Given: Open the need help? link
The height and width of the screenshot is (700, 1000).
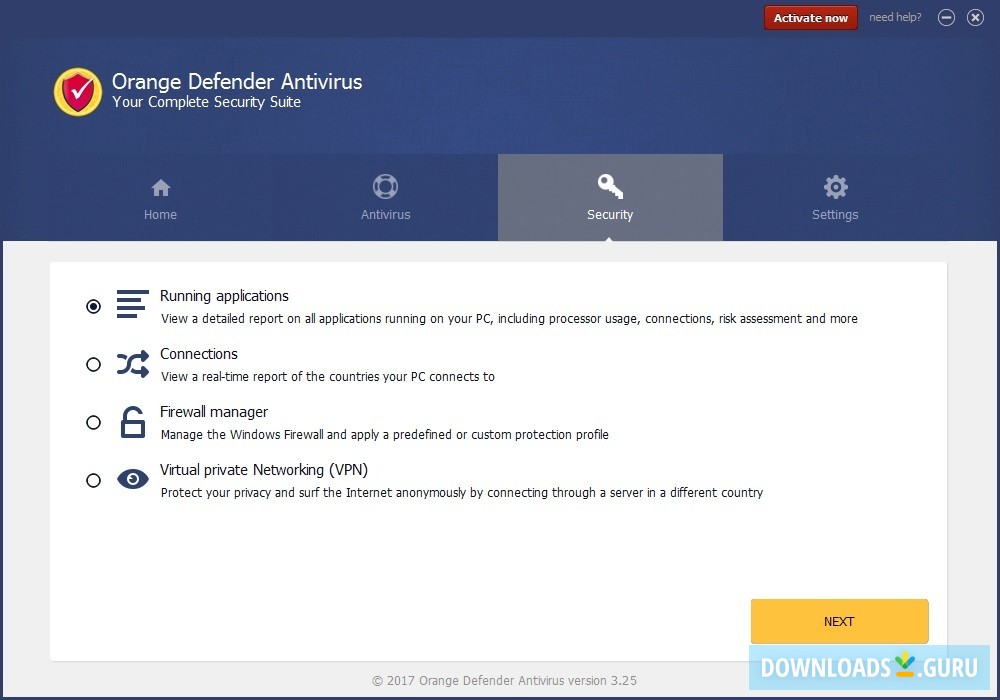Looking at the screenshot, I should point(895,17).
